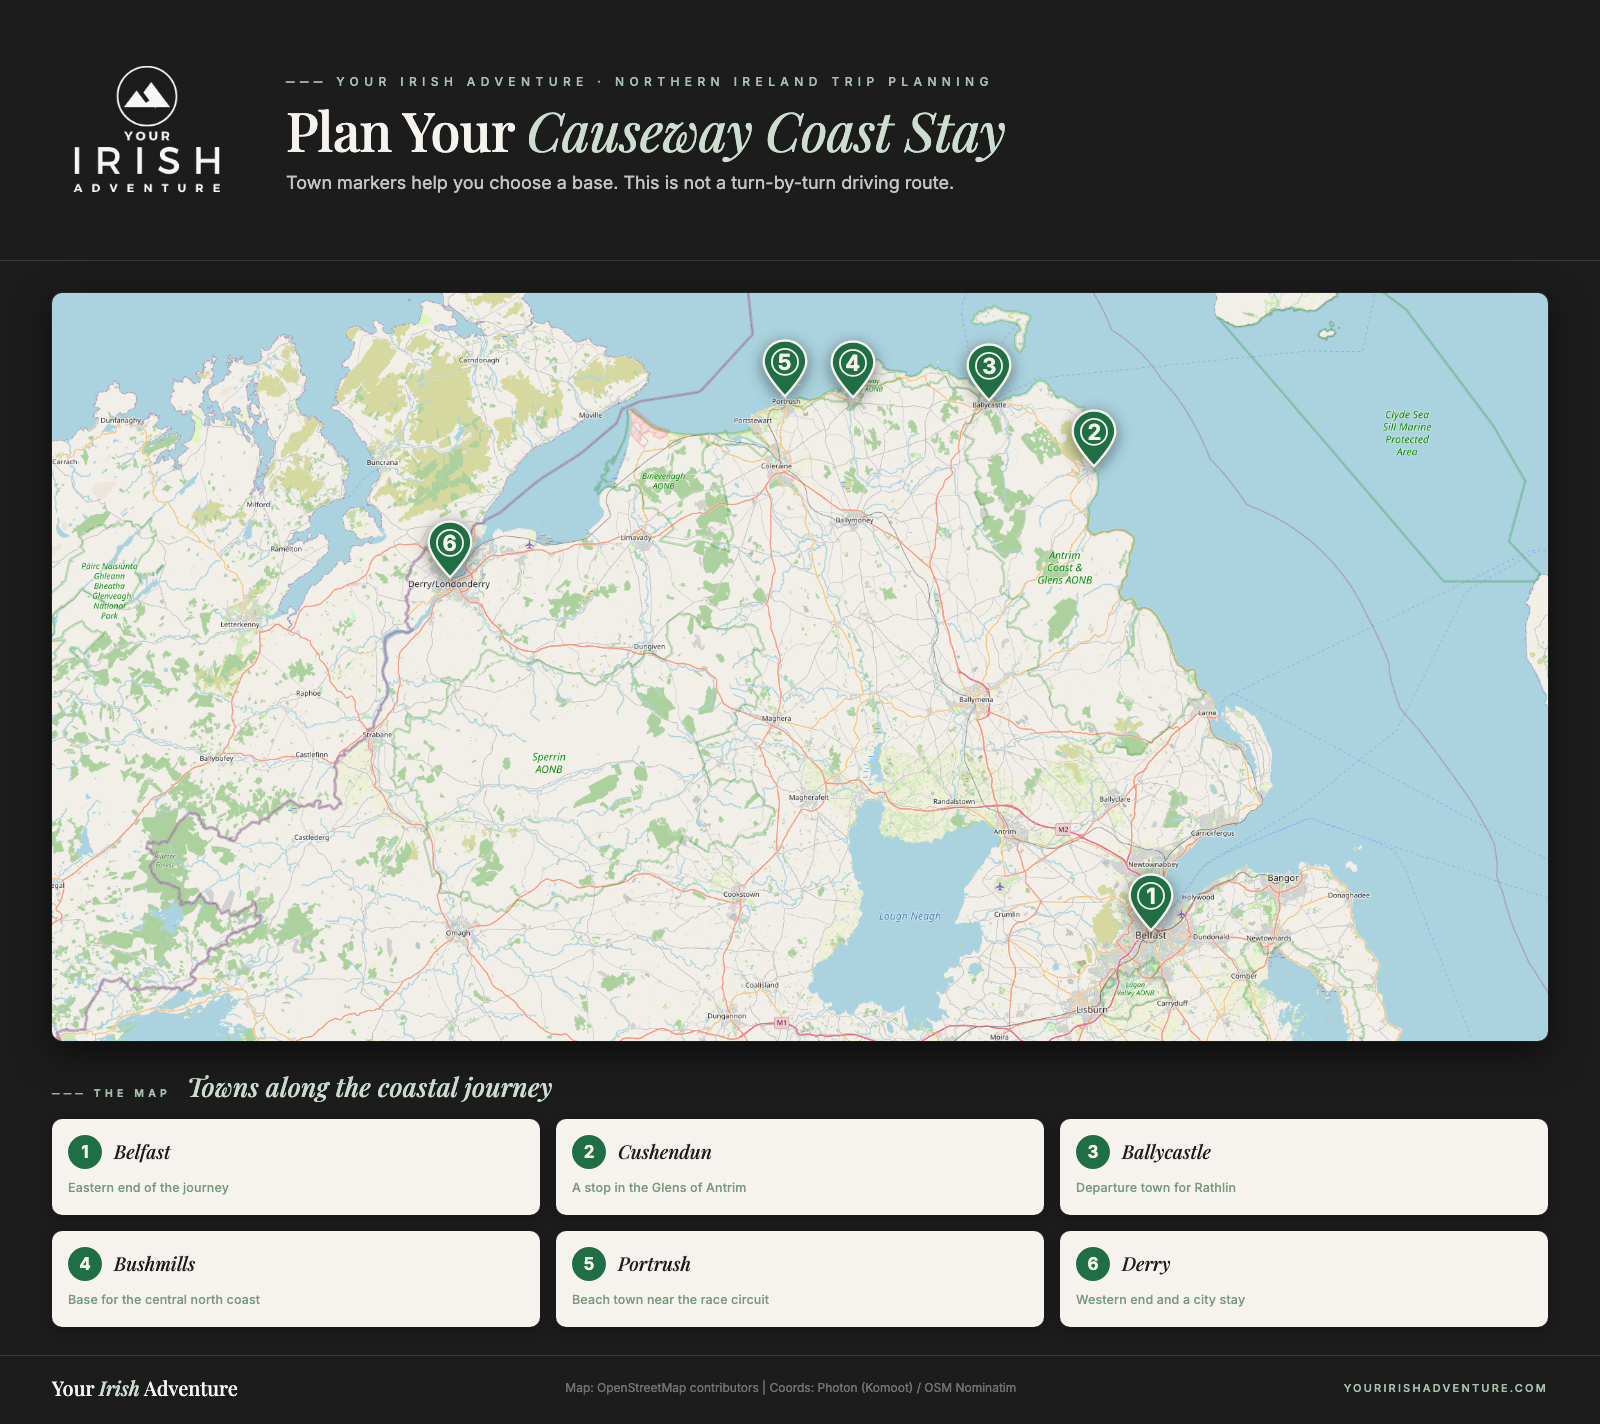Click "Western end and a city stay"
The height and width of the screenshot is (1424, 1600).
click(x=1160, y=1300)
